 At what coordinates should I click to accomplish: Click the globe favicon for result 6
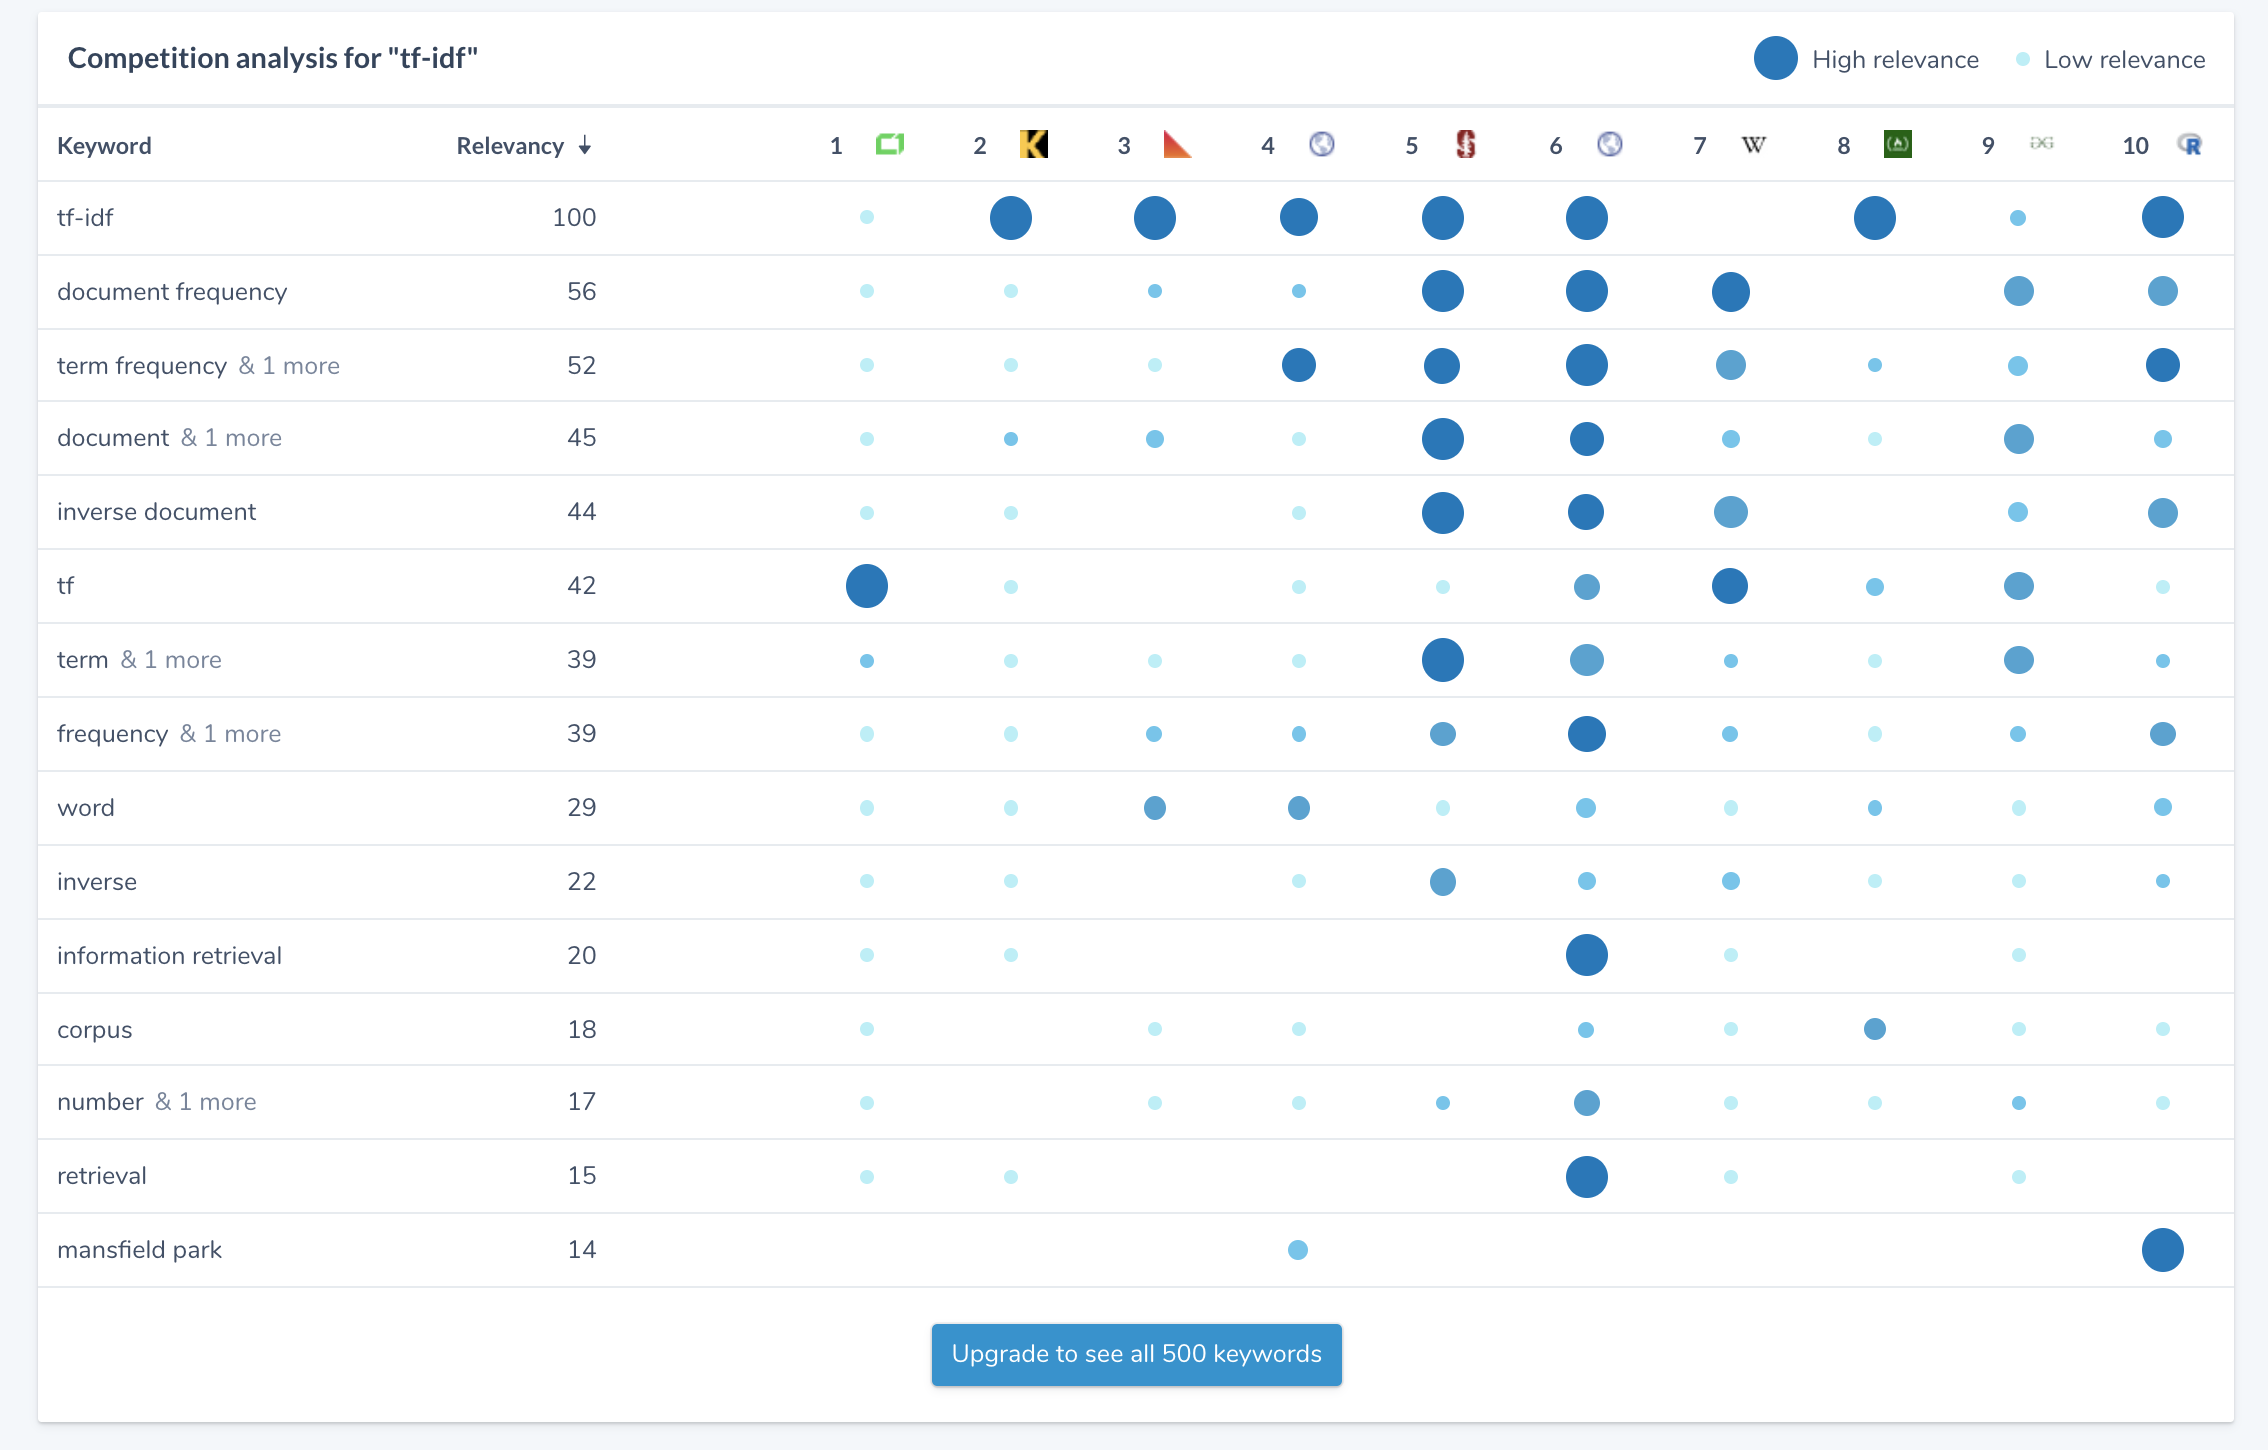coord(1609,145)
